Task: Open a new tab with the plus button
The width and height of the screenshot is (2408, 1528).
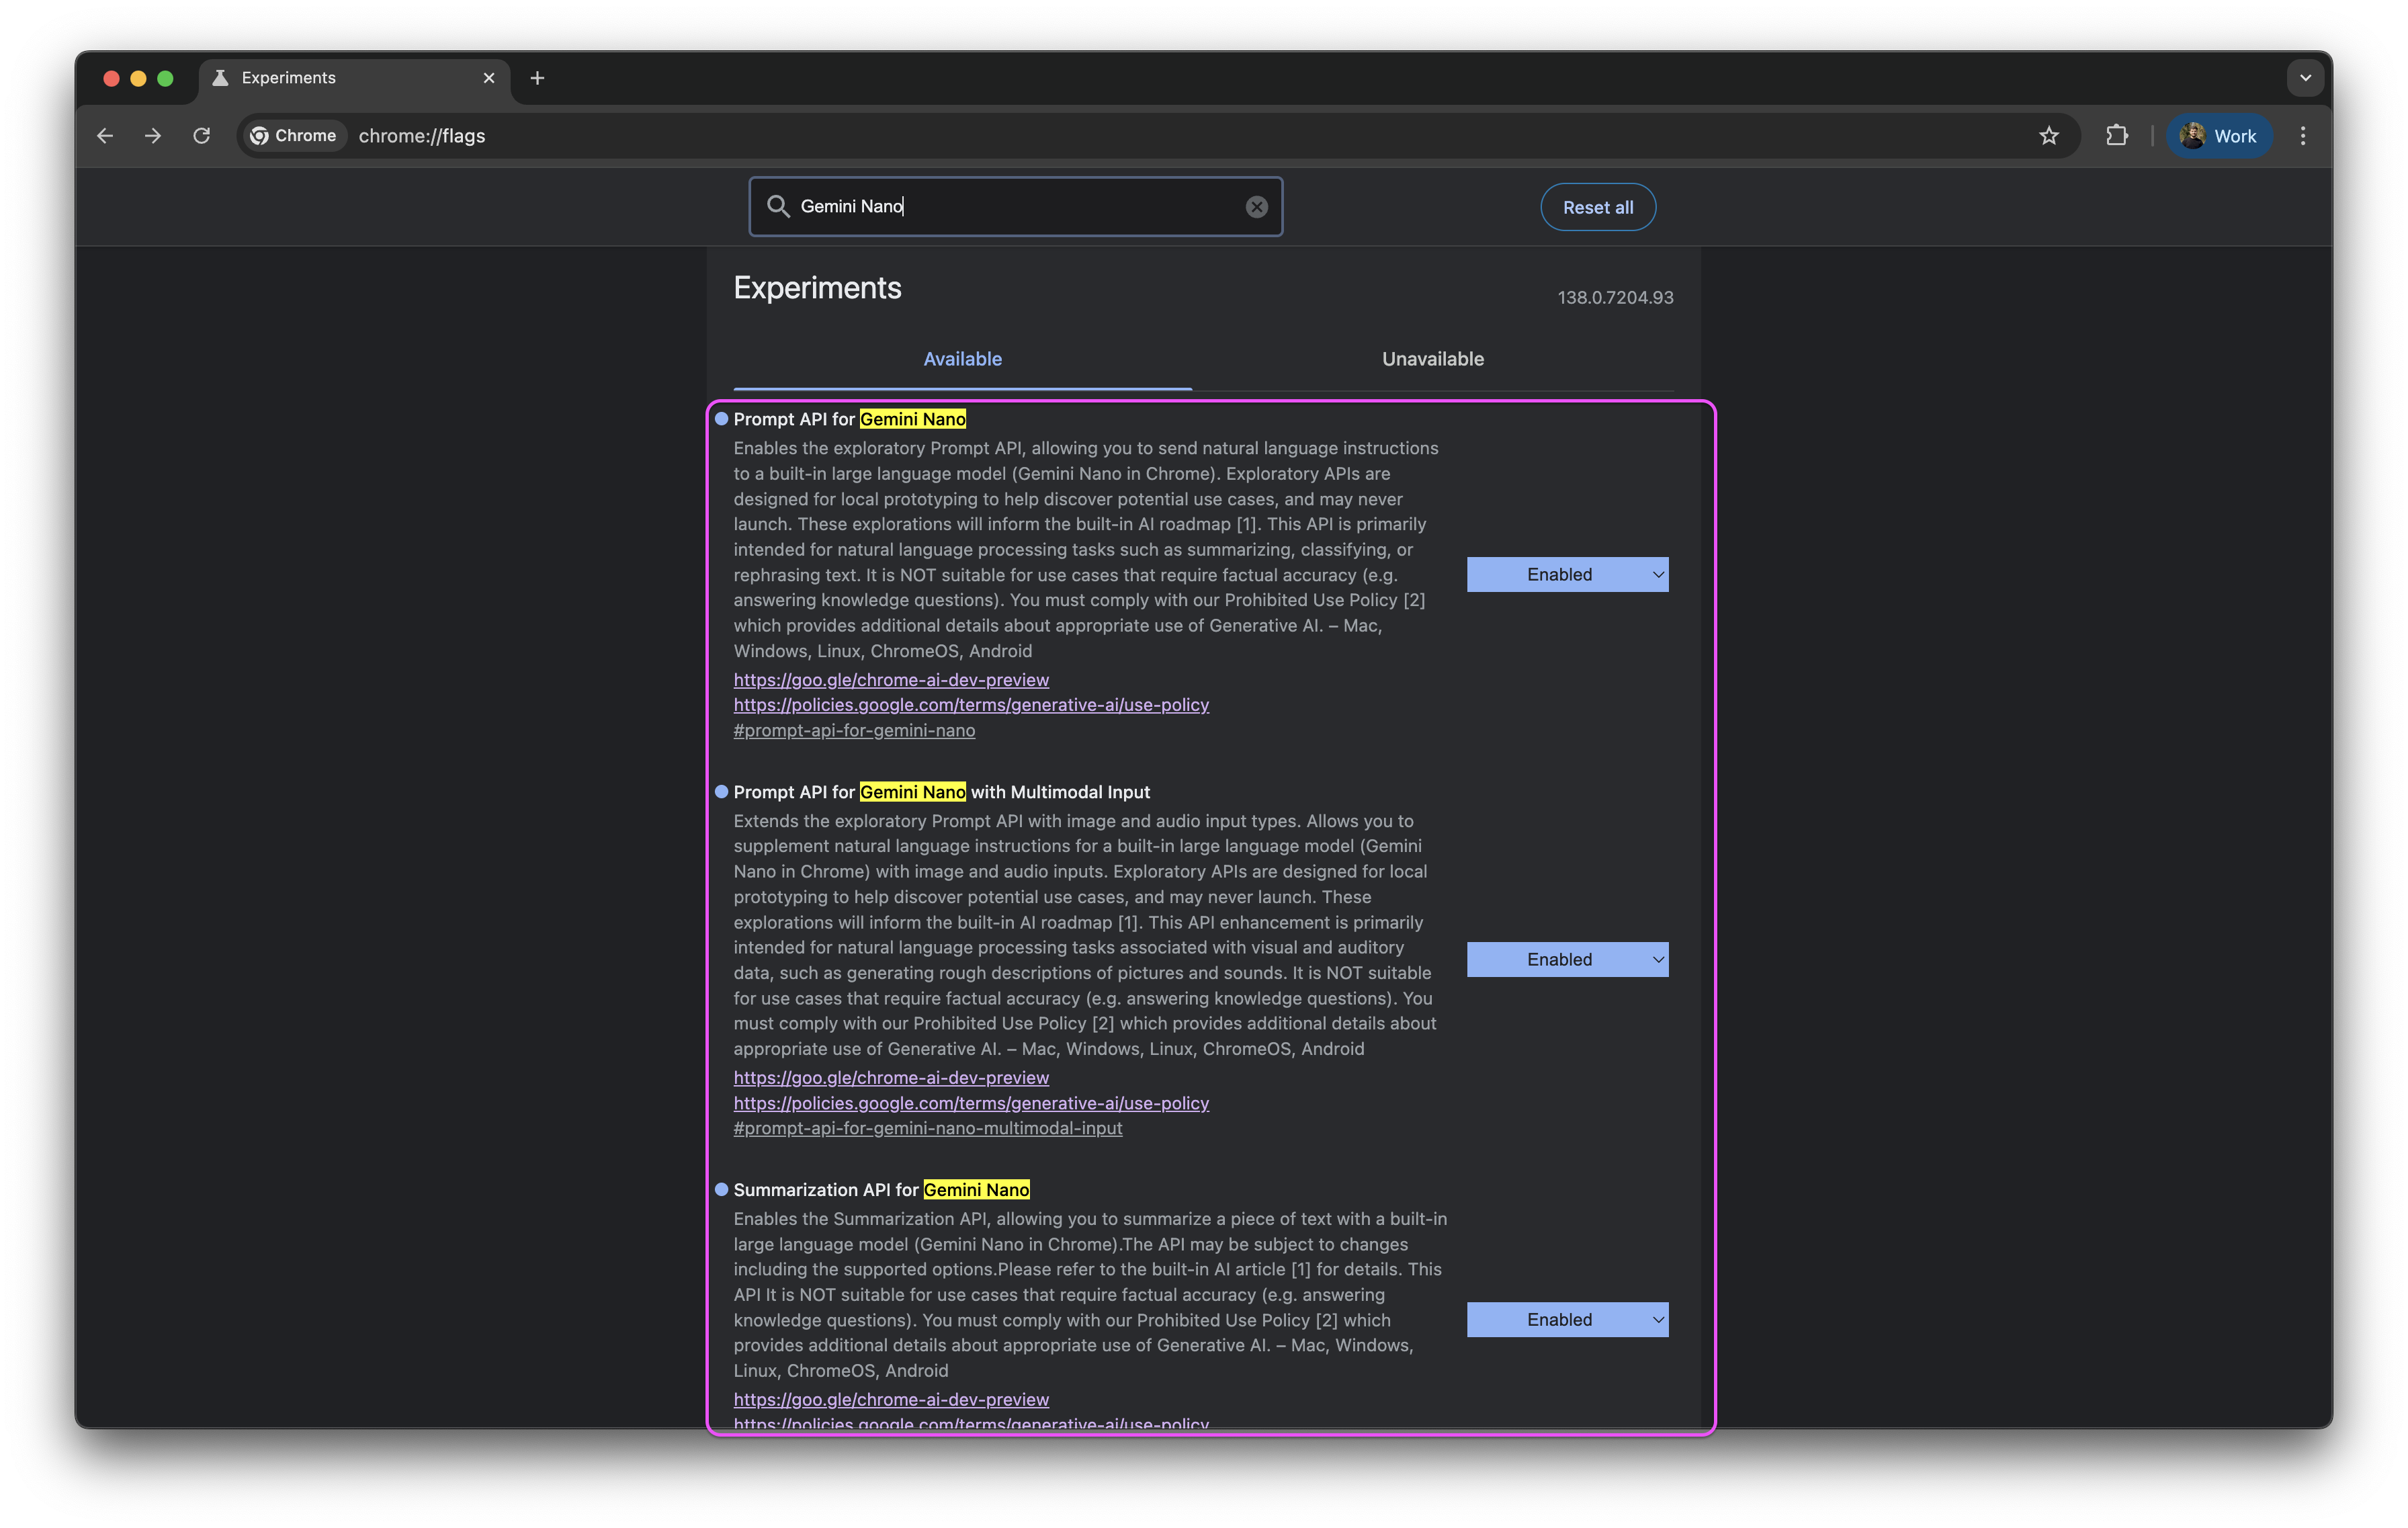Action: point(537,78)
